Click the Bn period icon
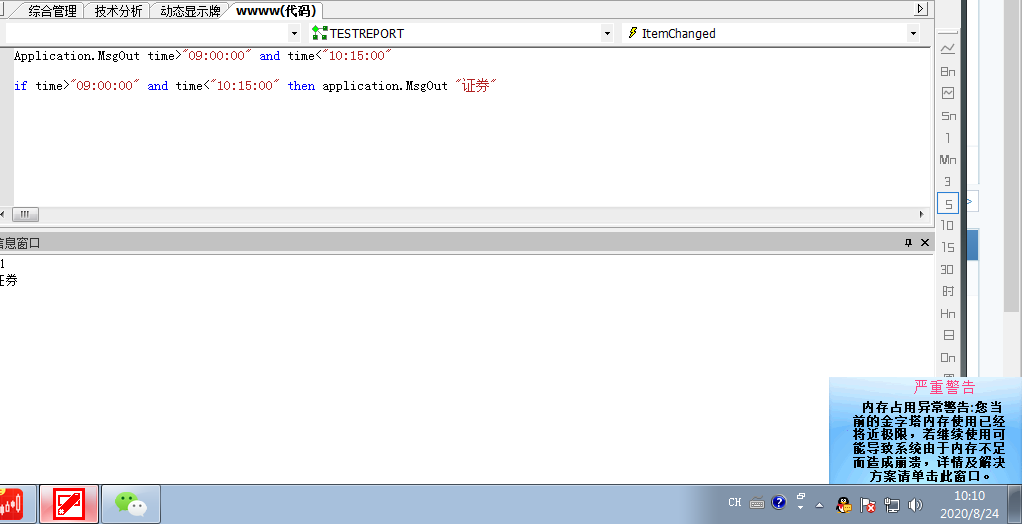 [x=948, y=71]
